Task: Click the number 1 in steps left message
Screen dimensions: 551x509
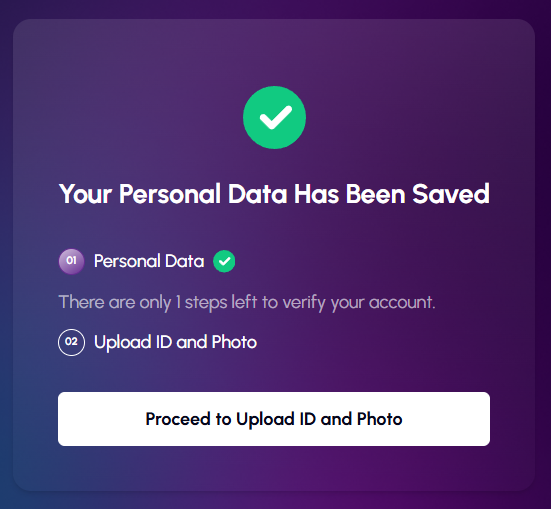Action: (179, 302)
